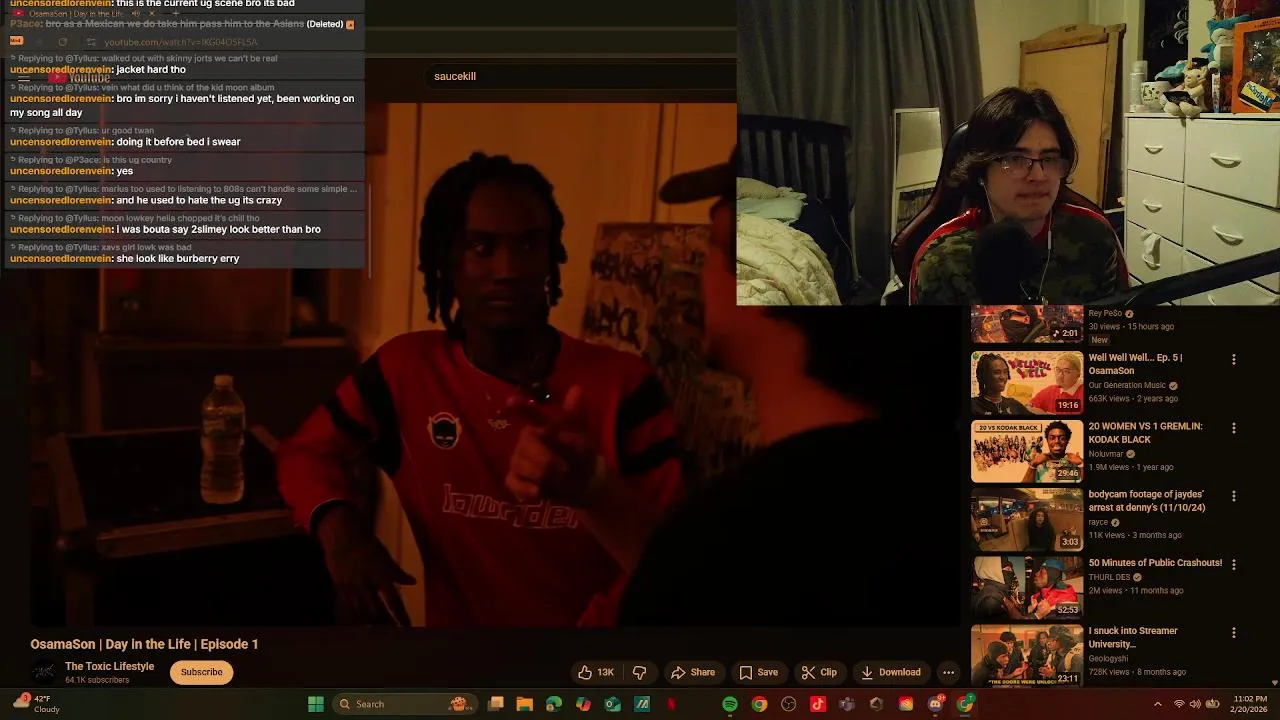Click the Windows taskbar Search box
Screen dimensions: 1280x720
pos(405,704)
